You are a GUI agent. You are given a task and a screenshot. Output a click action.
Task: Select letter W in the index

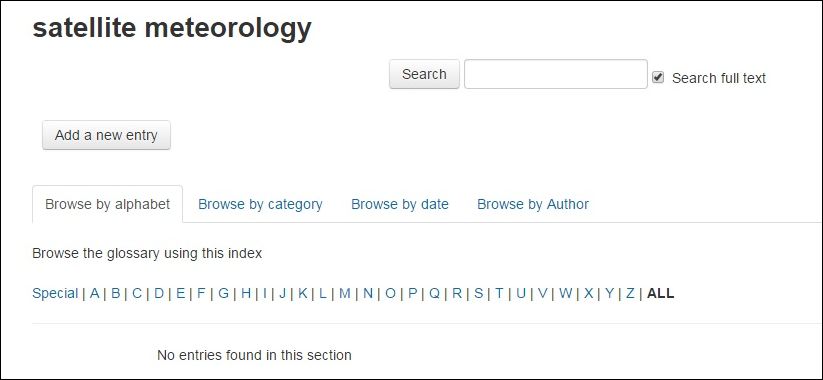tap(565, 293)
